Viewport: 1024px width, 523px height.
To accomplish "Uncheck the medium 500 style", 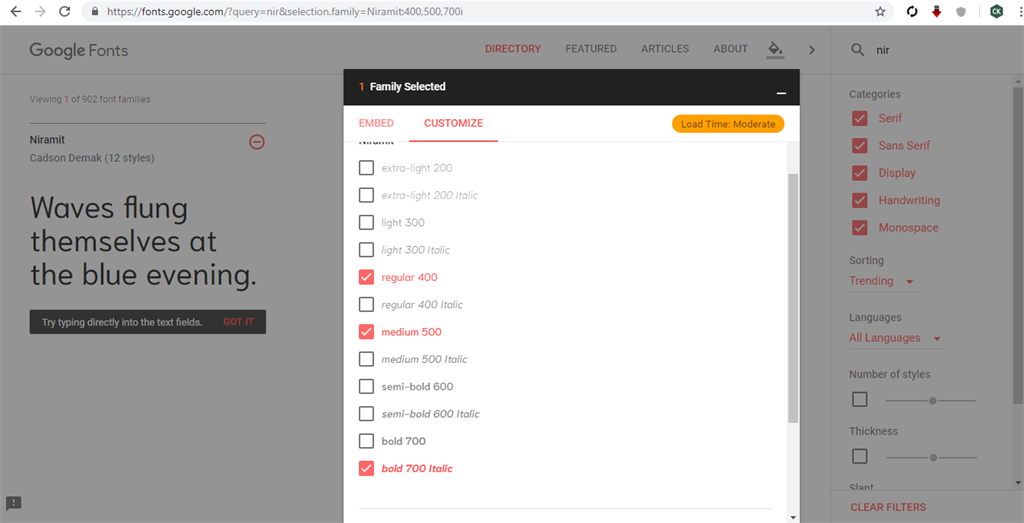I will [x=366, y=332].
